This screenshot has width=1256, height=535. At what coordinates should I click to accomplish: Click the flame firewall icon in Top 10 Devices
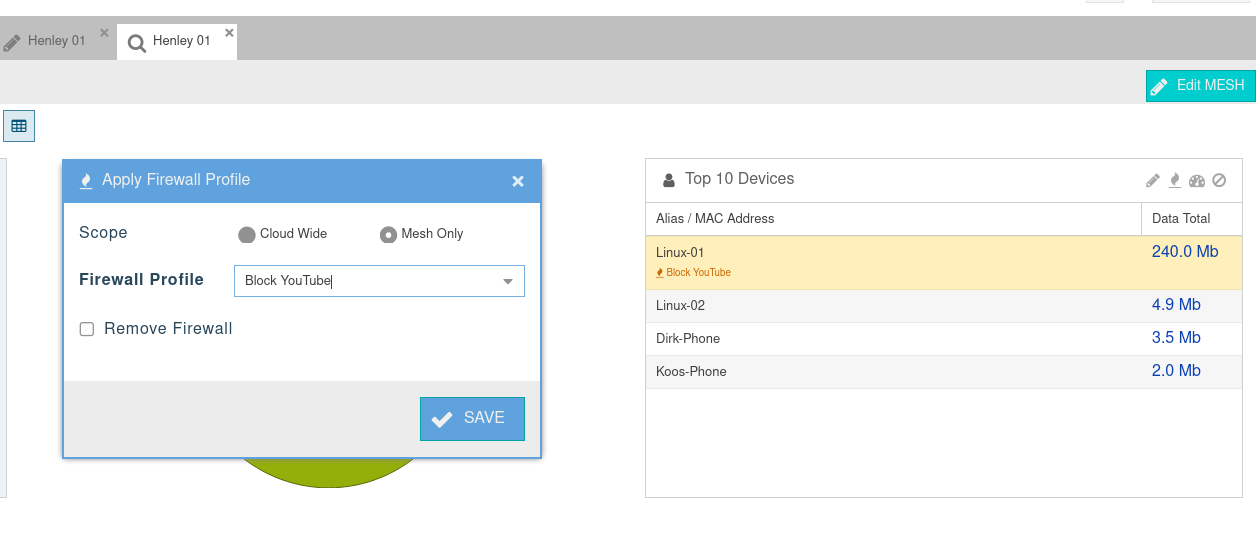(x=1175, y=181)
